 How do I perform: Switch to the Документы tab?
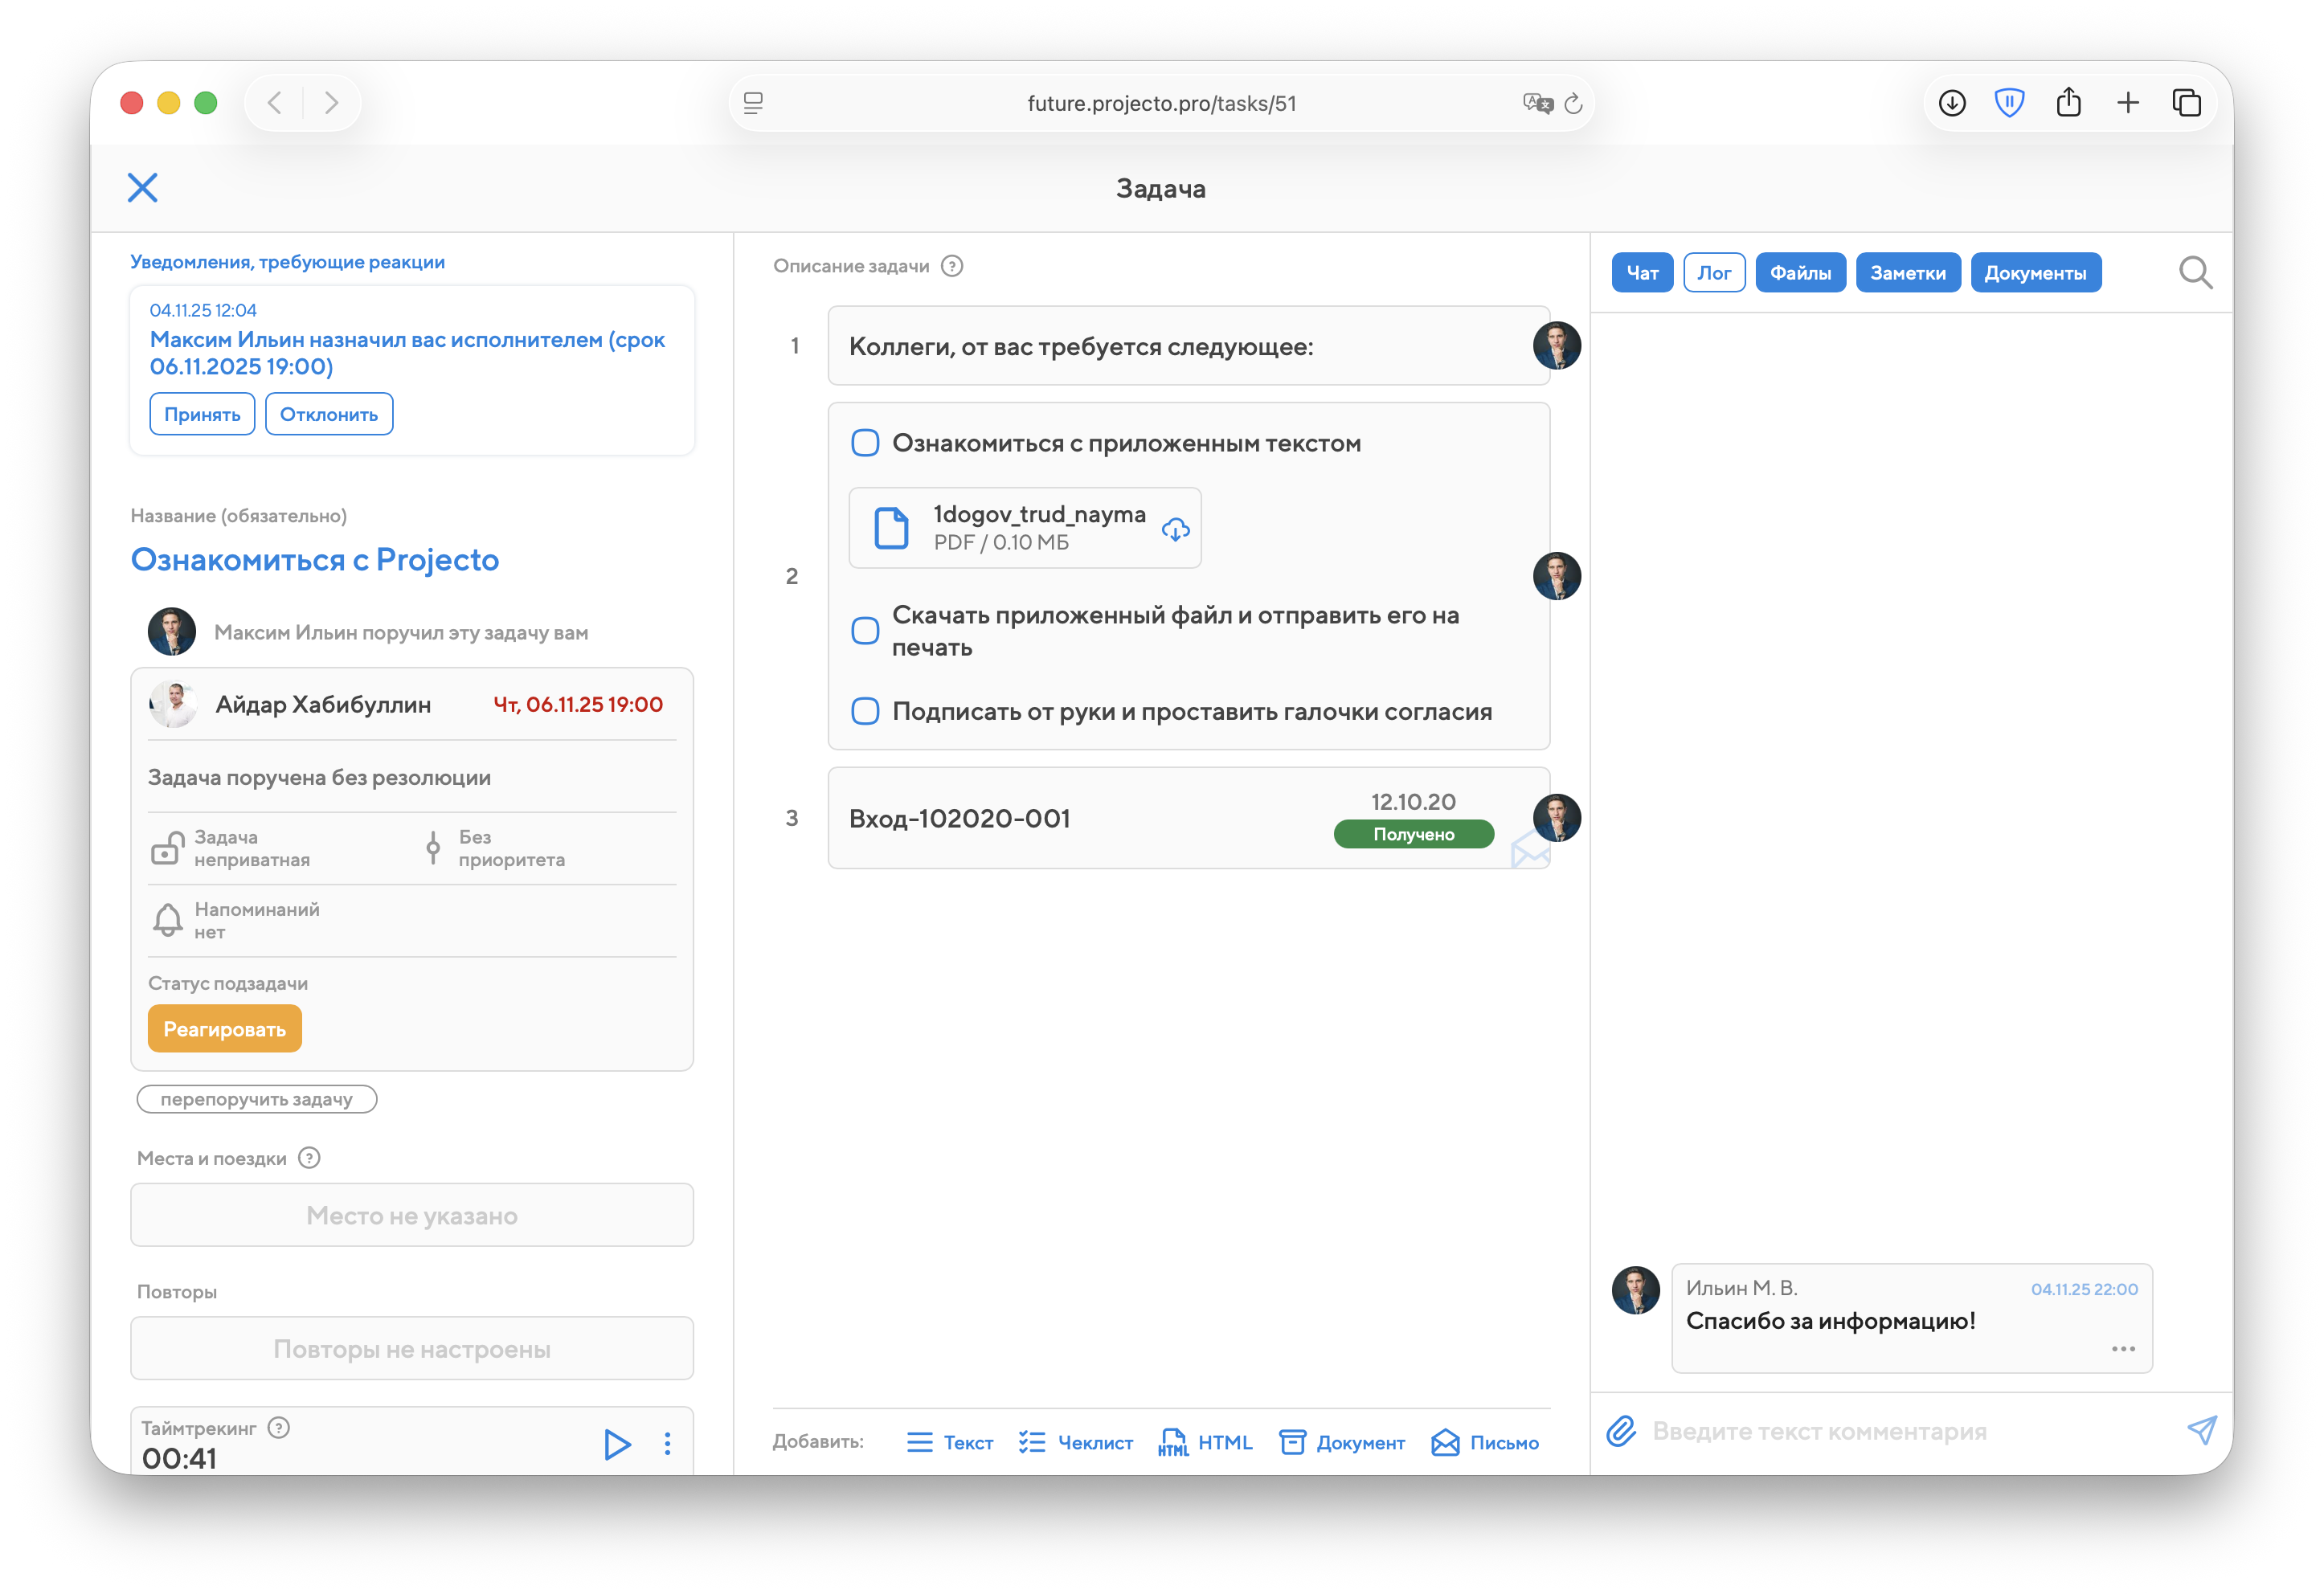(x=2035, y=273)
